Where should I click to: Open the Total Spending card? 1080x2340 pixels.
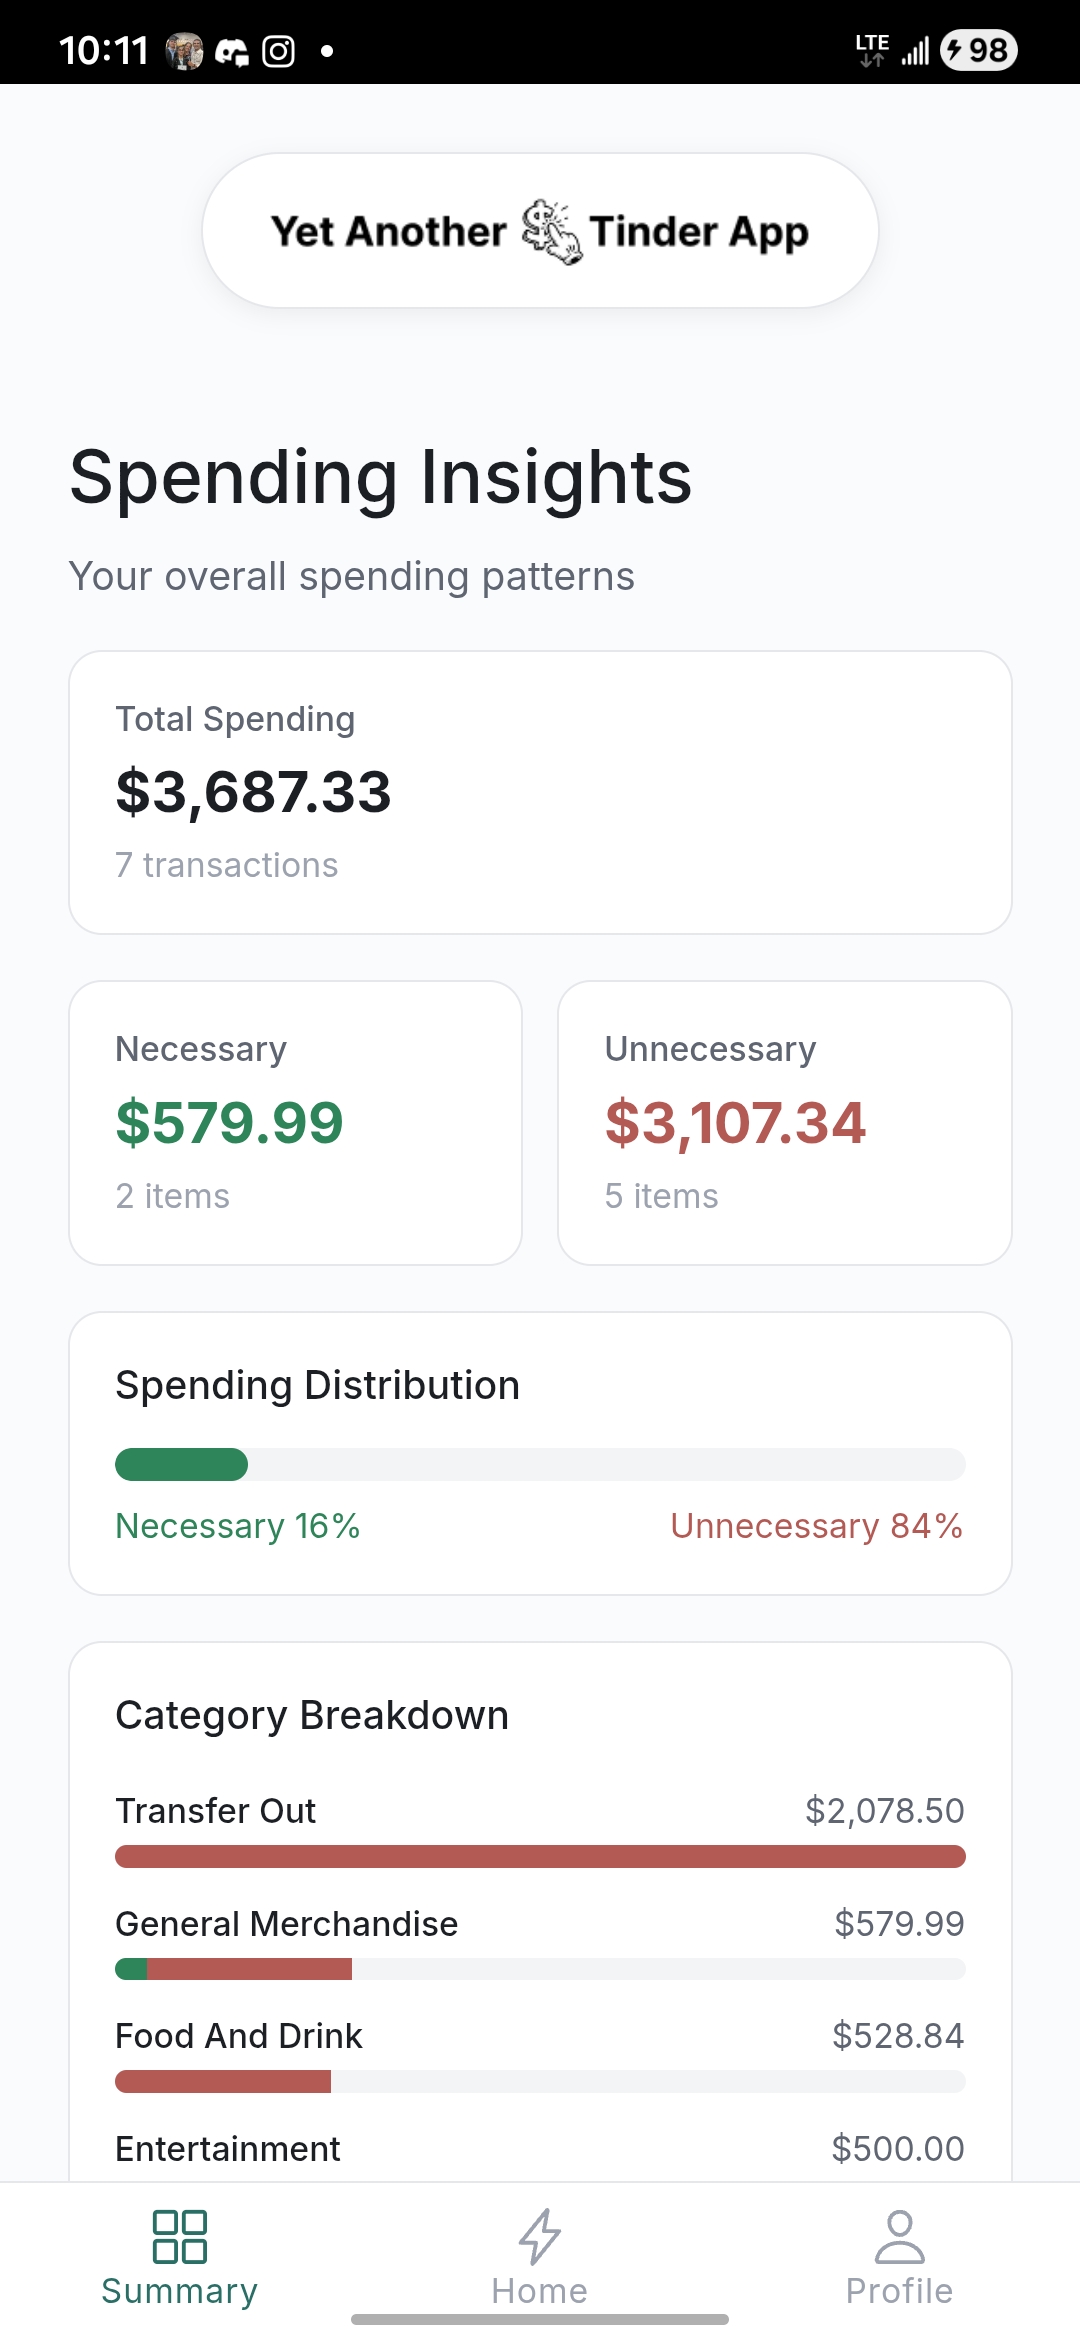coord(540,792)
